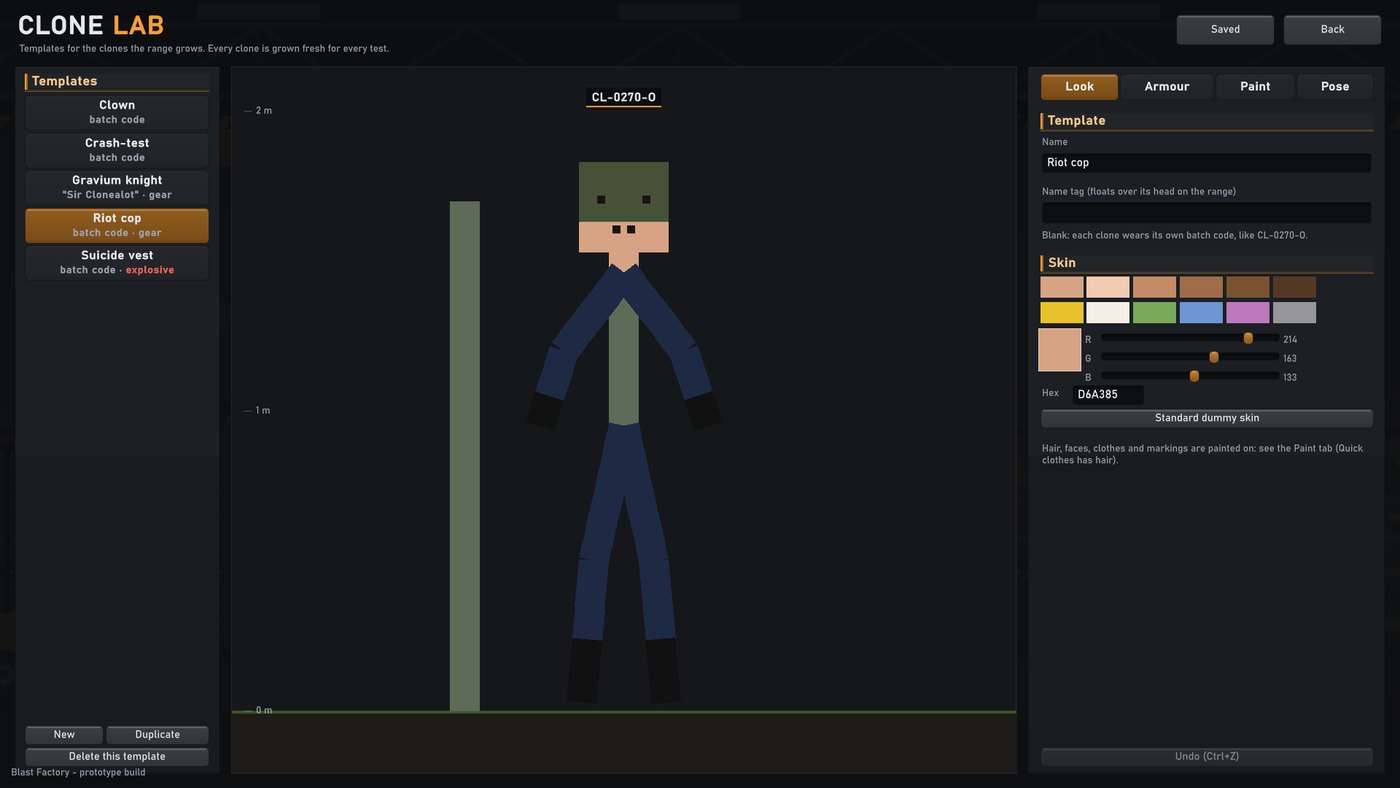Viewport: 1400px width, 788px height.
Task: Apply the Standard dummy skin
Action: 1207,418
